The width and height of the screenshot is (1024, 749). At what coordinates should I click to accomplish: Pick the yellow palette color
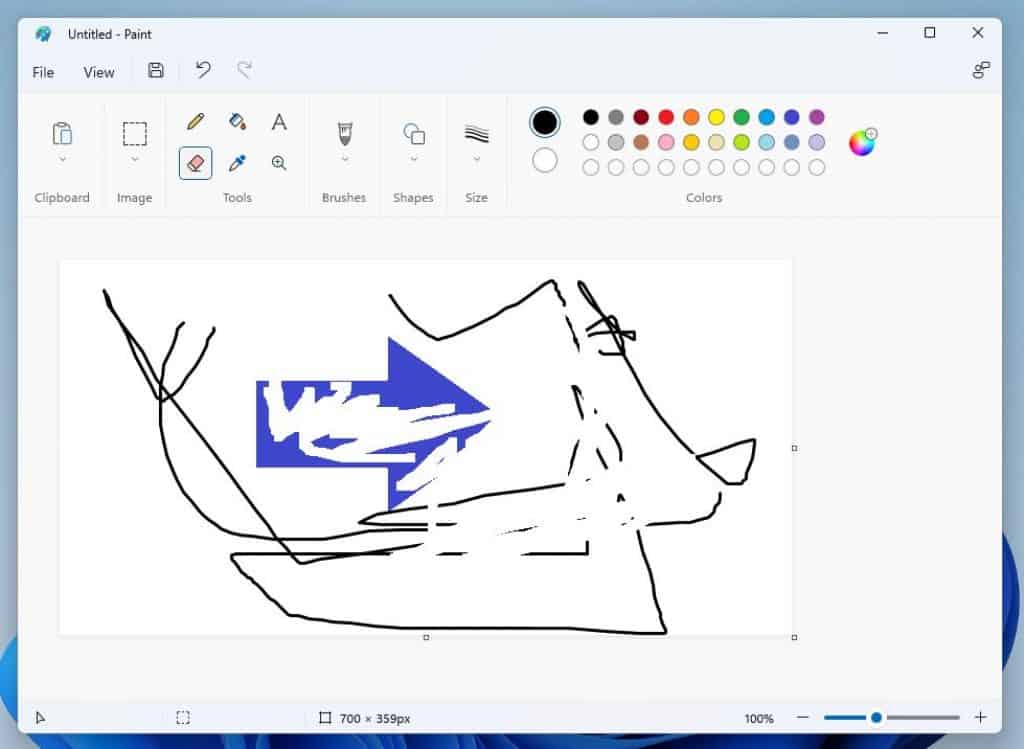pyautogui.click(x=716, y=117)
